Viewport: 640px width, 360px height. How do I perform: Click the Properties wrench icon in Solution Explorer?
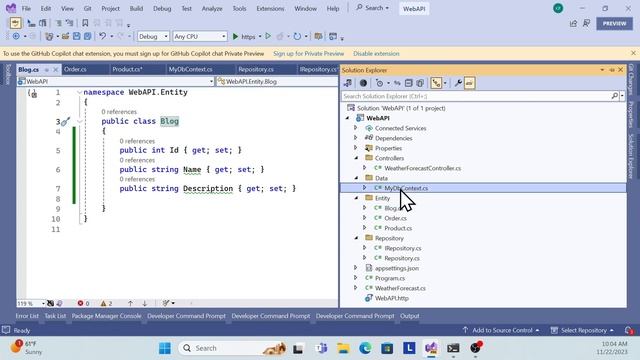coord(458,83)
